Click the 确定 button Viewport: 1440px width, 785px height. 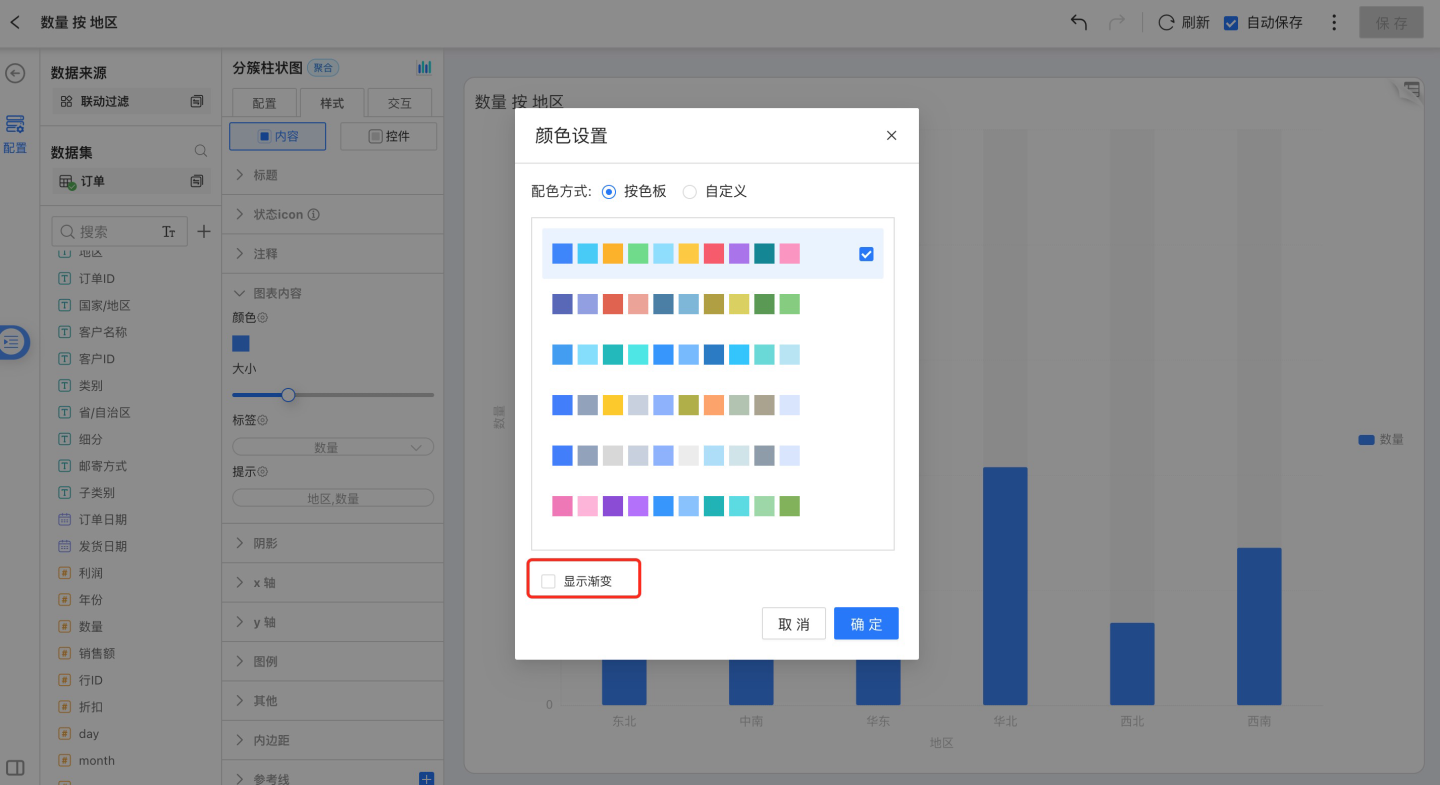866,624
